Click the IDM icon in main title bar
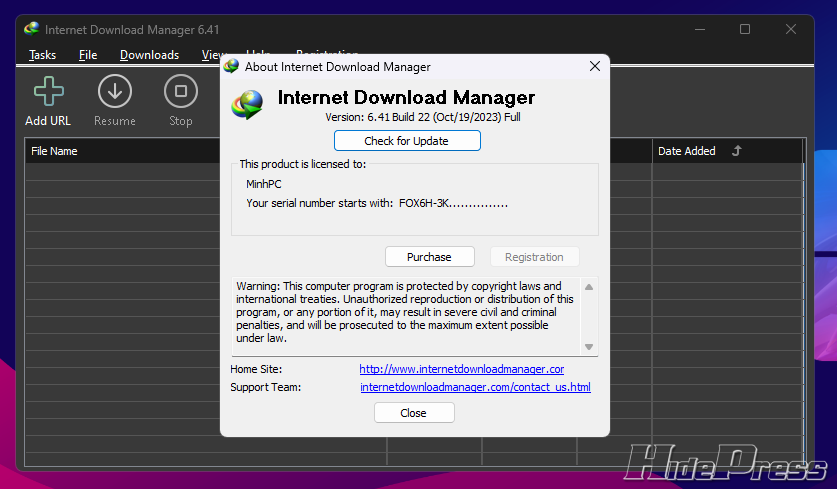 [32, 29]
